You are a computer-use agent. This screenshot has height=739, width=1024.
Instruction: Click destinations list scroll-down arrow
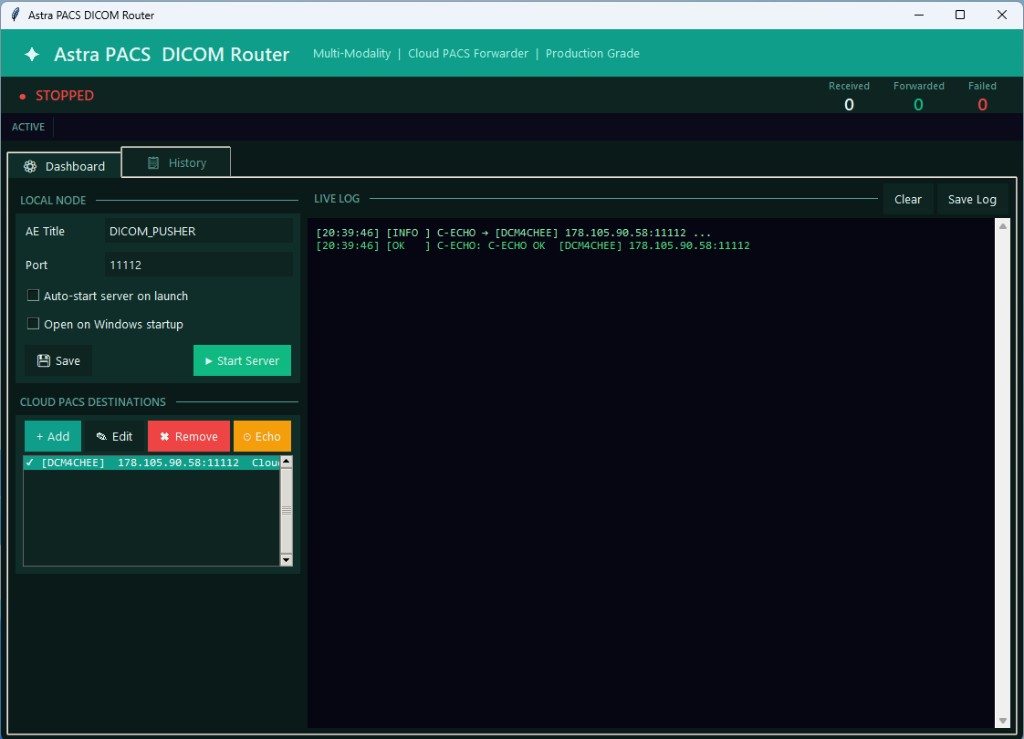tap(286, 559)
